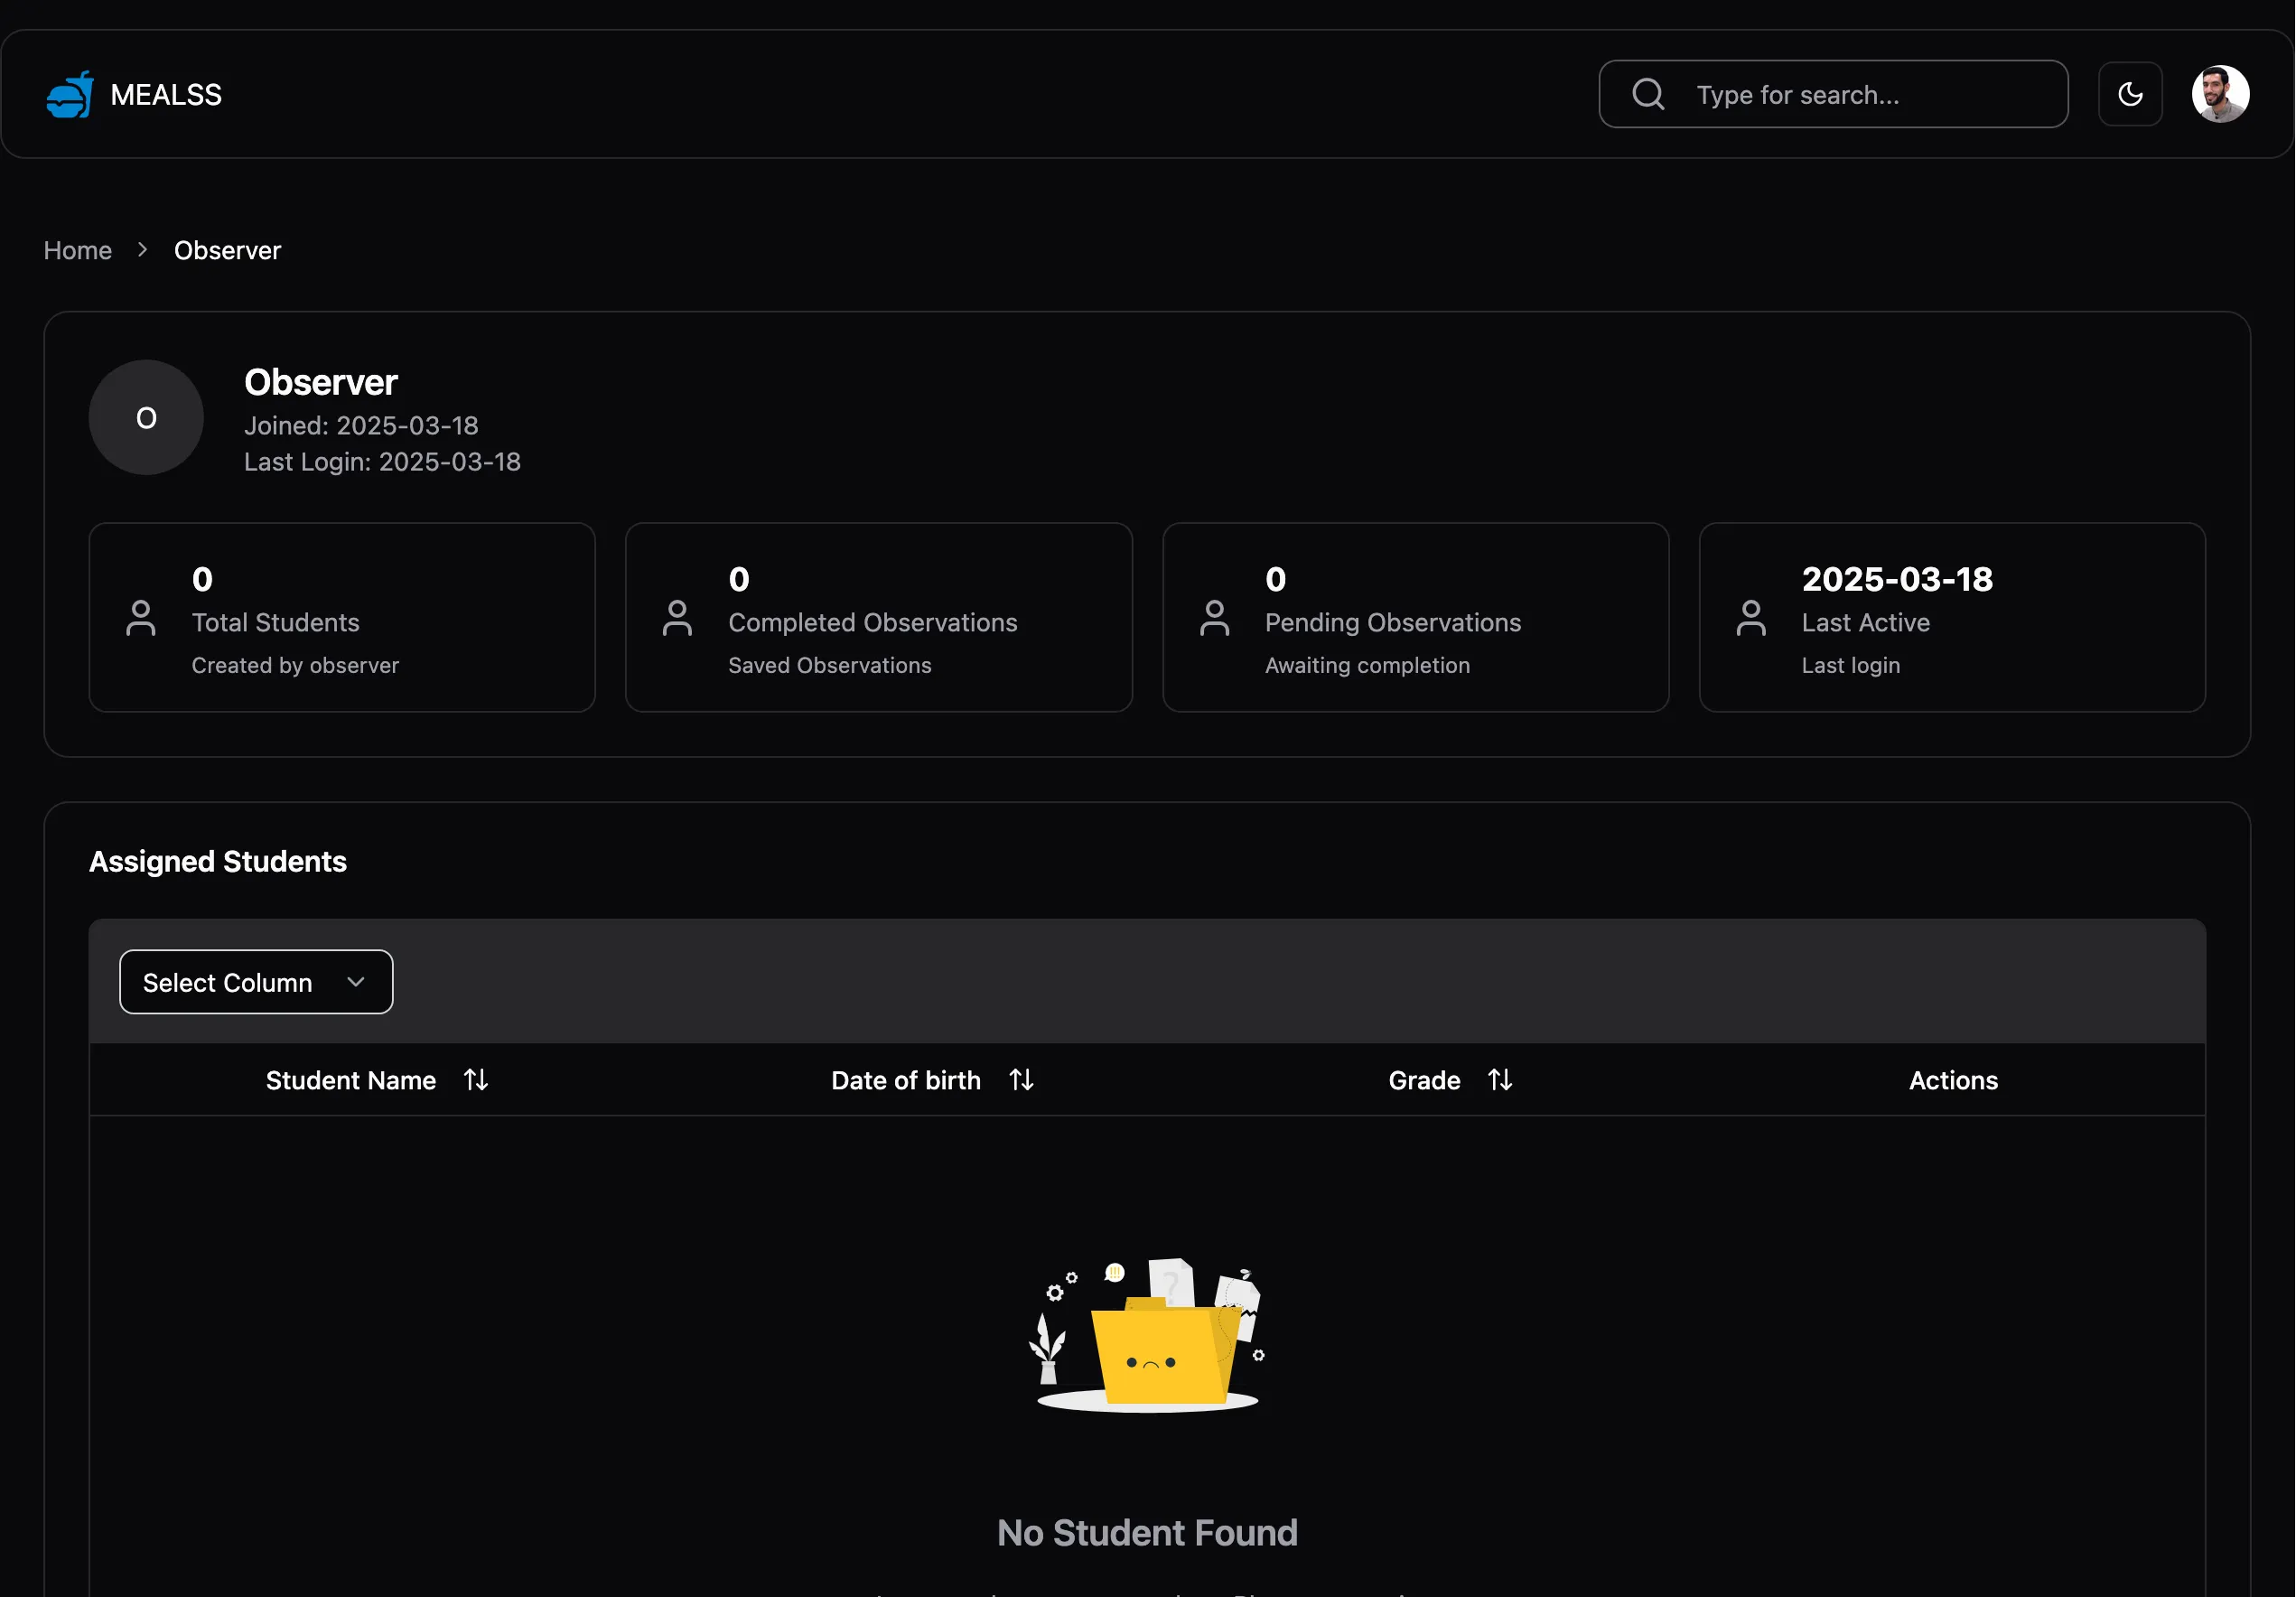
Task: Click the MEALSS logo icon
Action: 70,95
